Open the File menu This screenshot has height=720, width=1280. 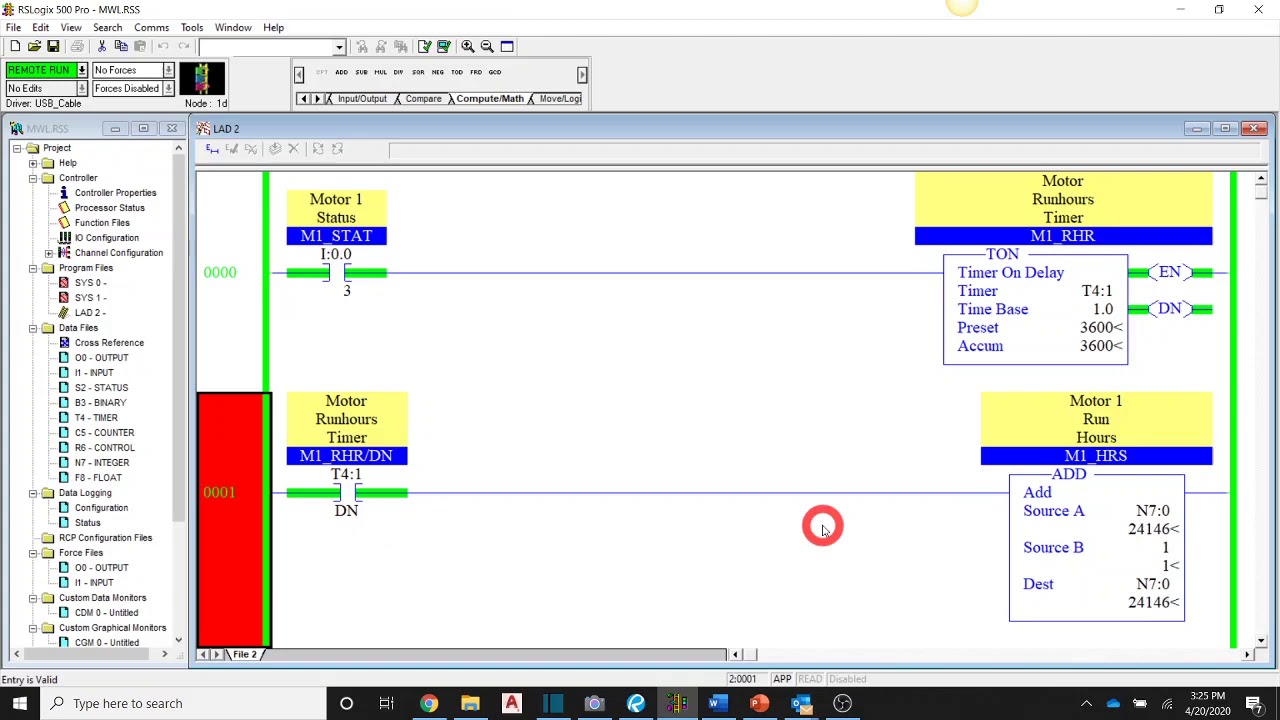click(13, 27)
